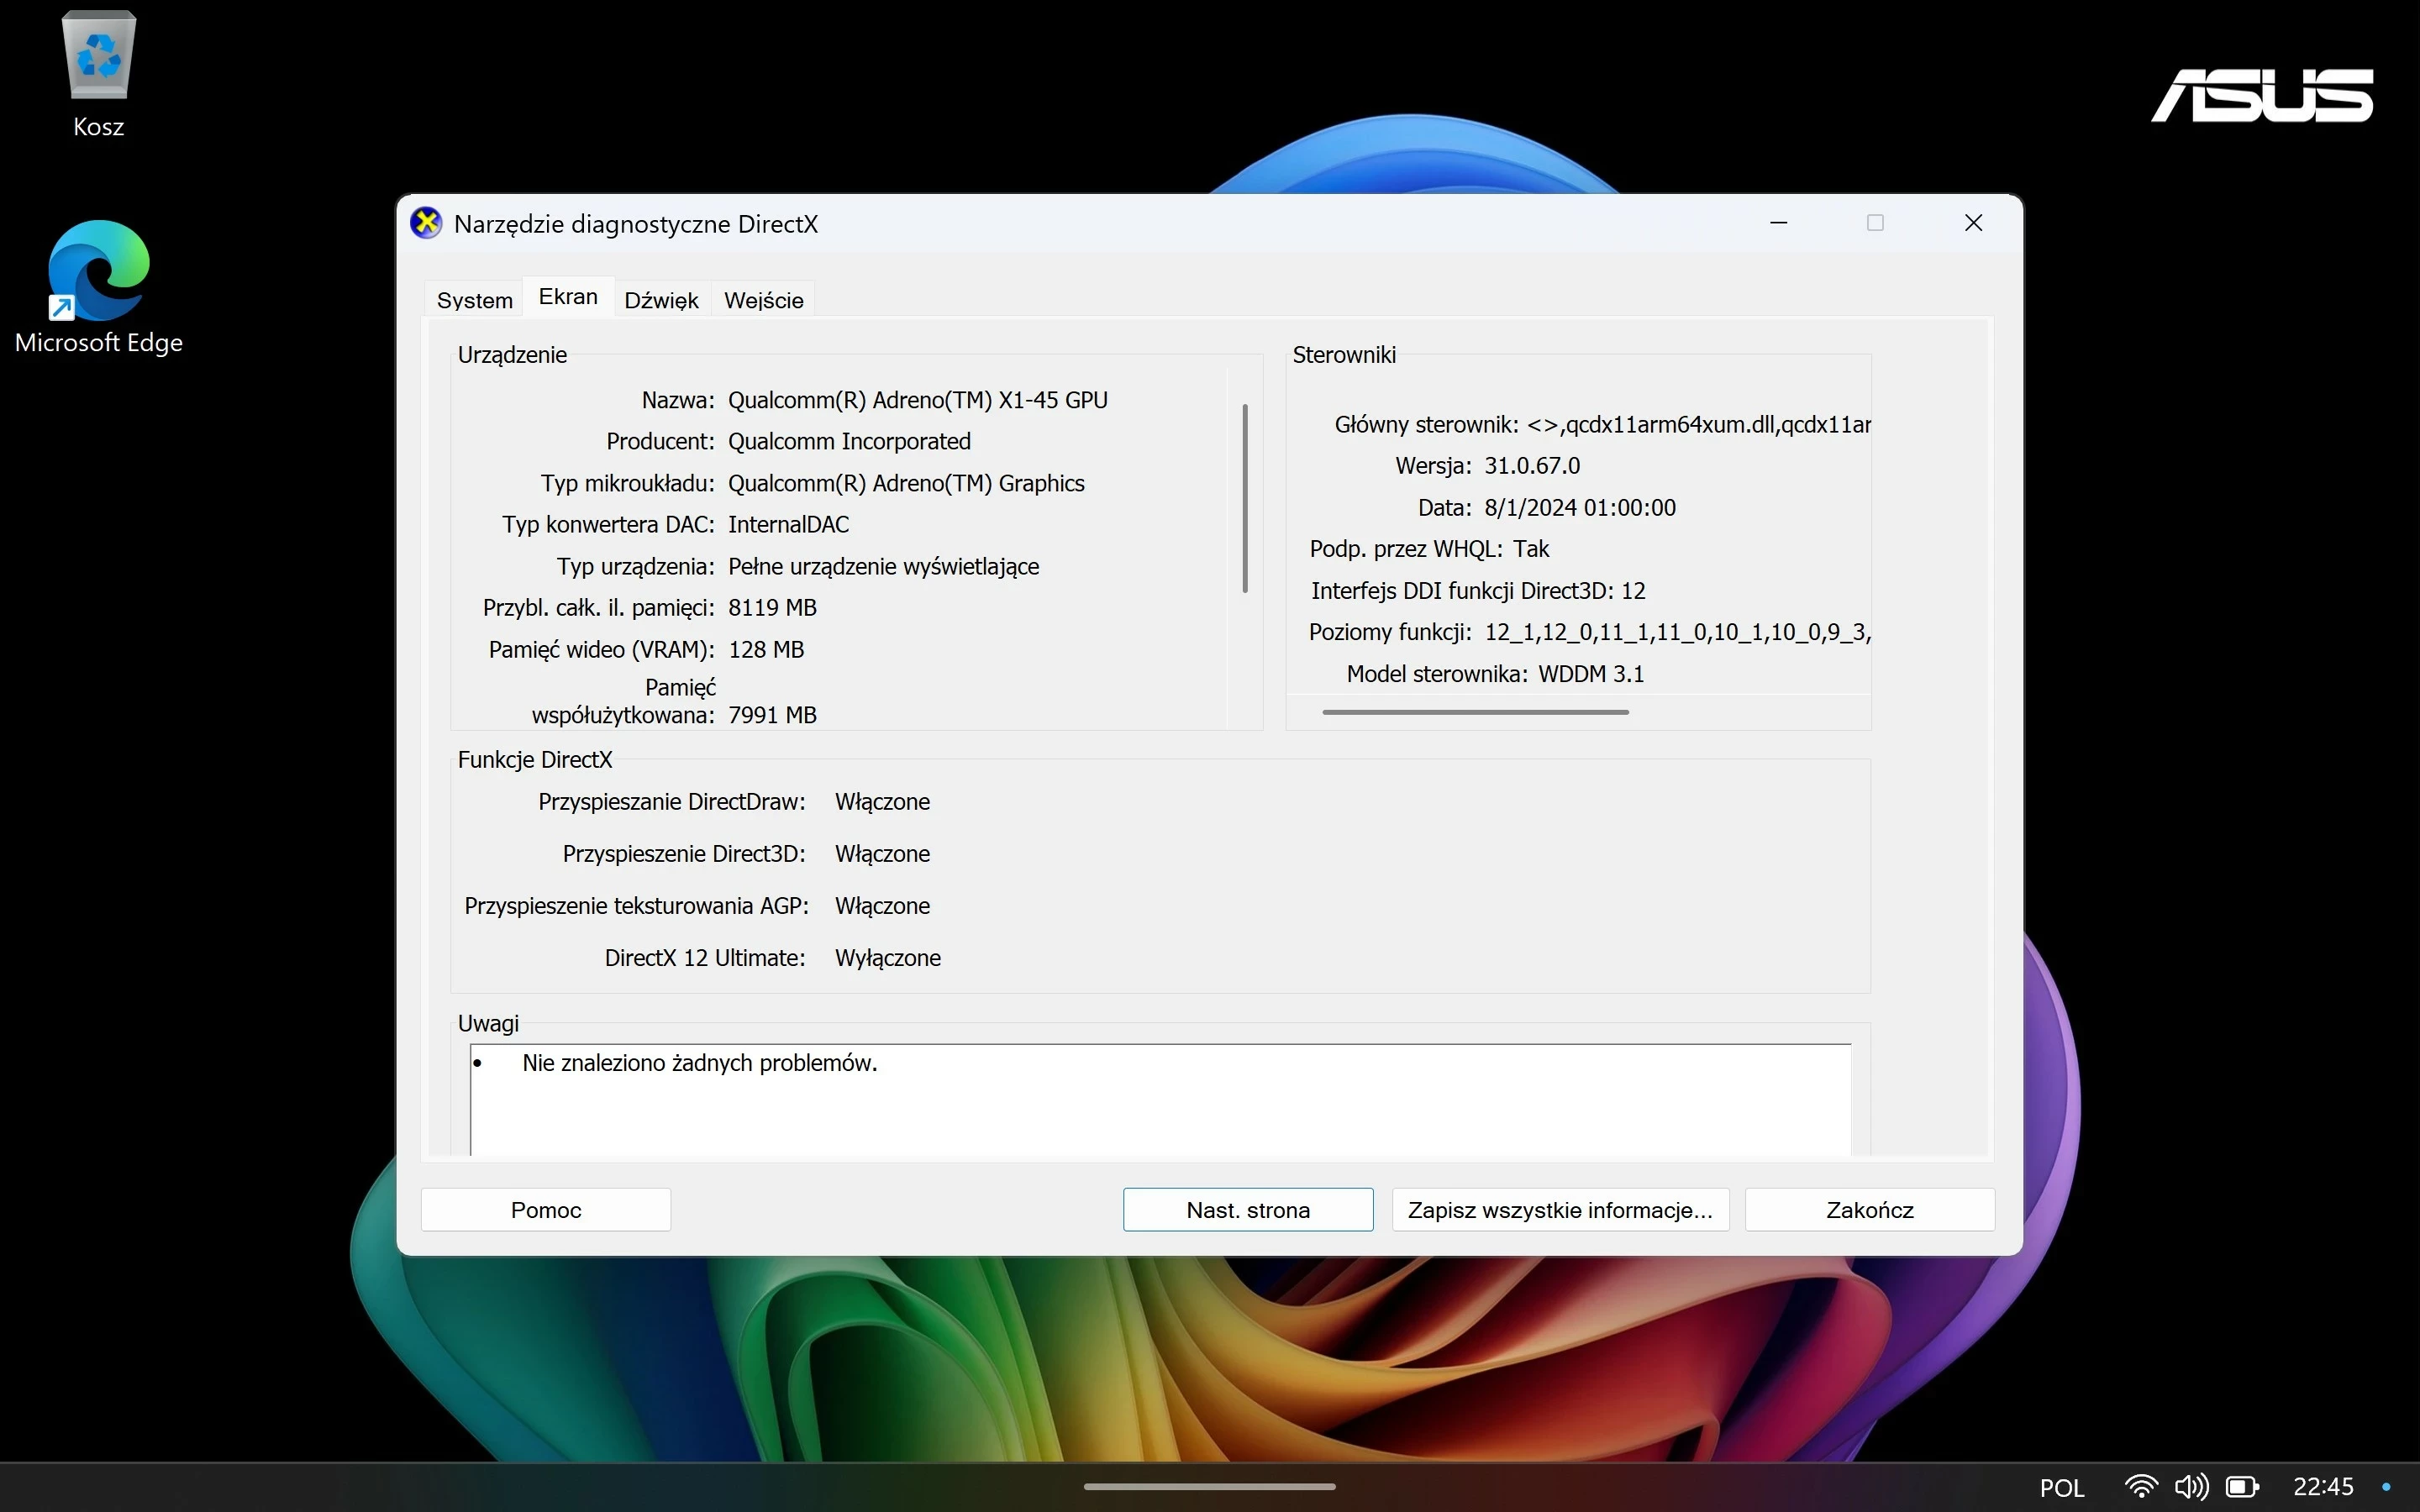Click the notification dot in tray
Image resolution: width=2420 pixels, height=1512 pixels.
[2387, 1486]
